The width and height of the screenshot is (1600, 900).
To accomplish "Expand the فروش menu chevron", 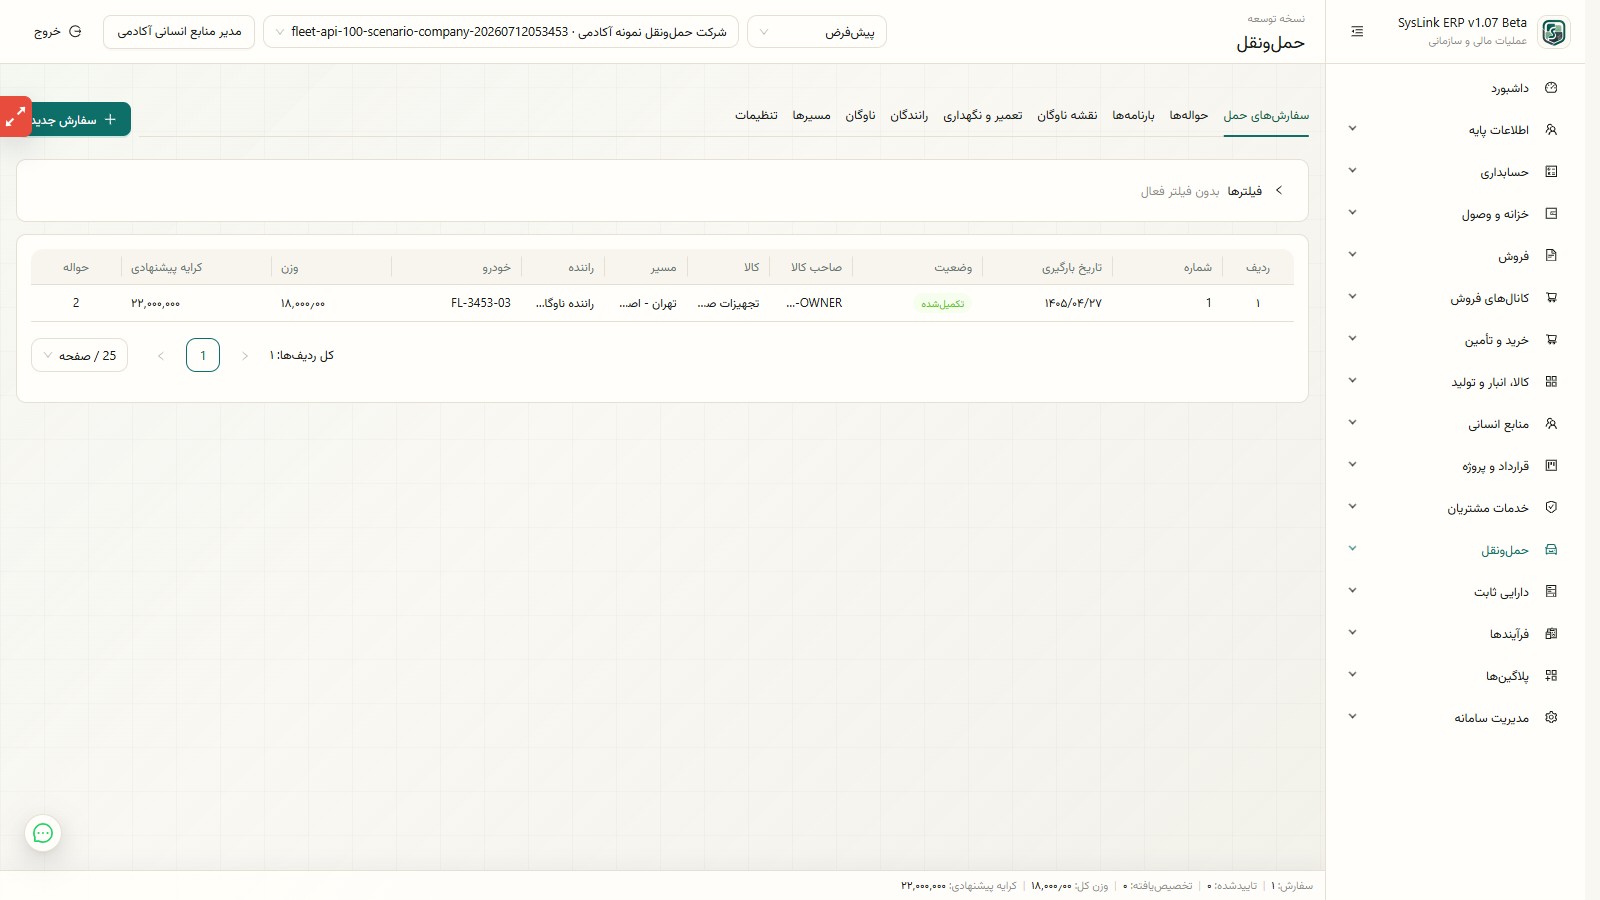I will (x=1352, y=255).
